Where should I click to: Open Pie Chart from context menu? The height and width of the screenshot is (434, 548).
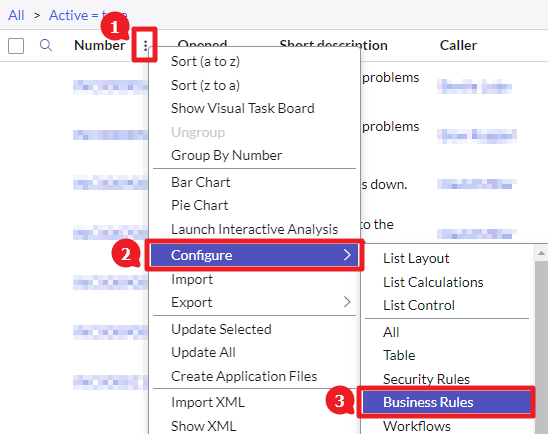(x=200, y=205)
